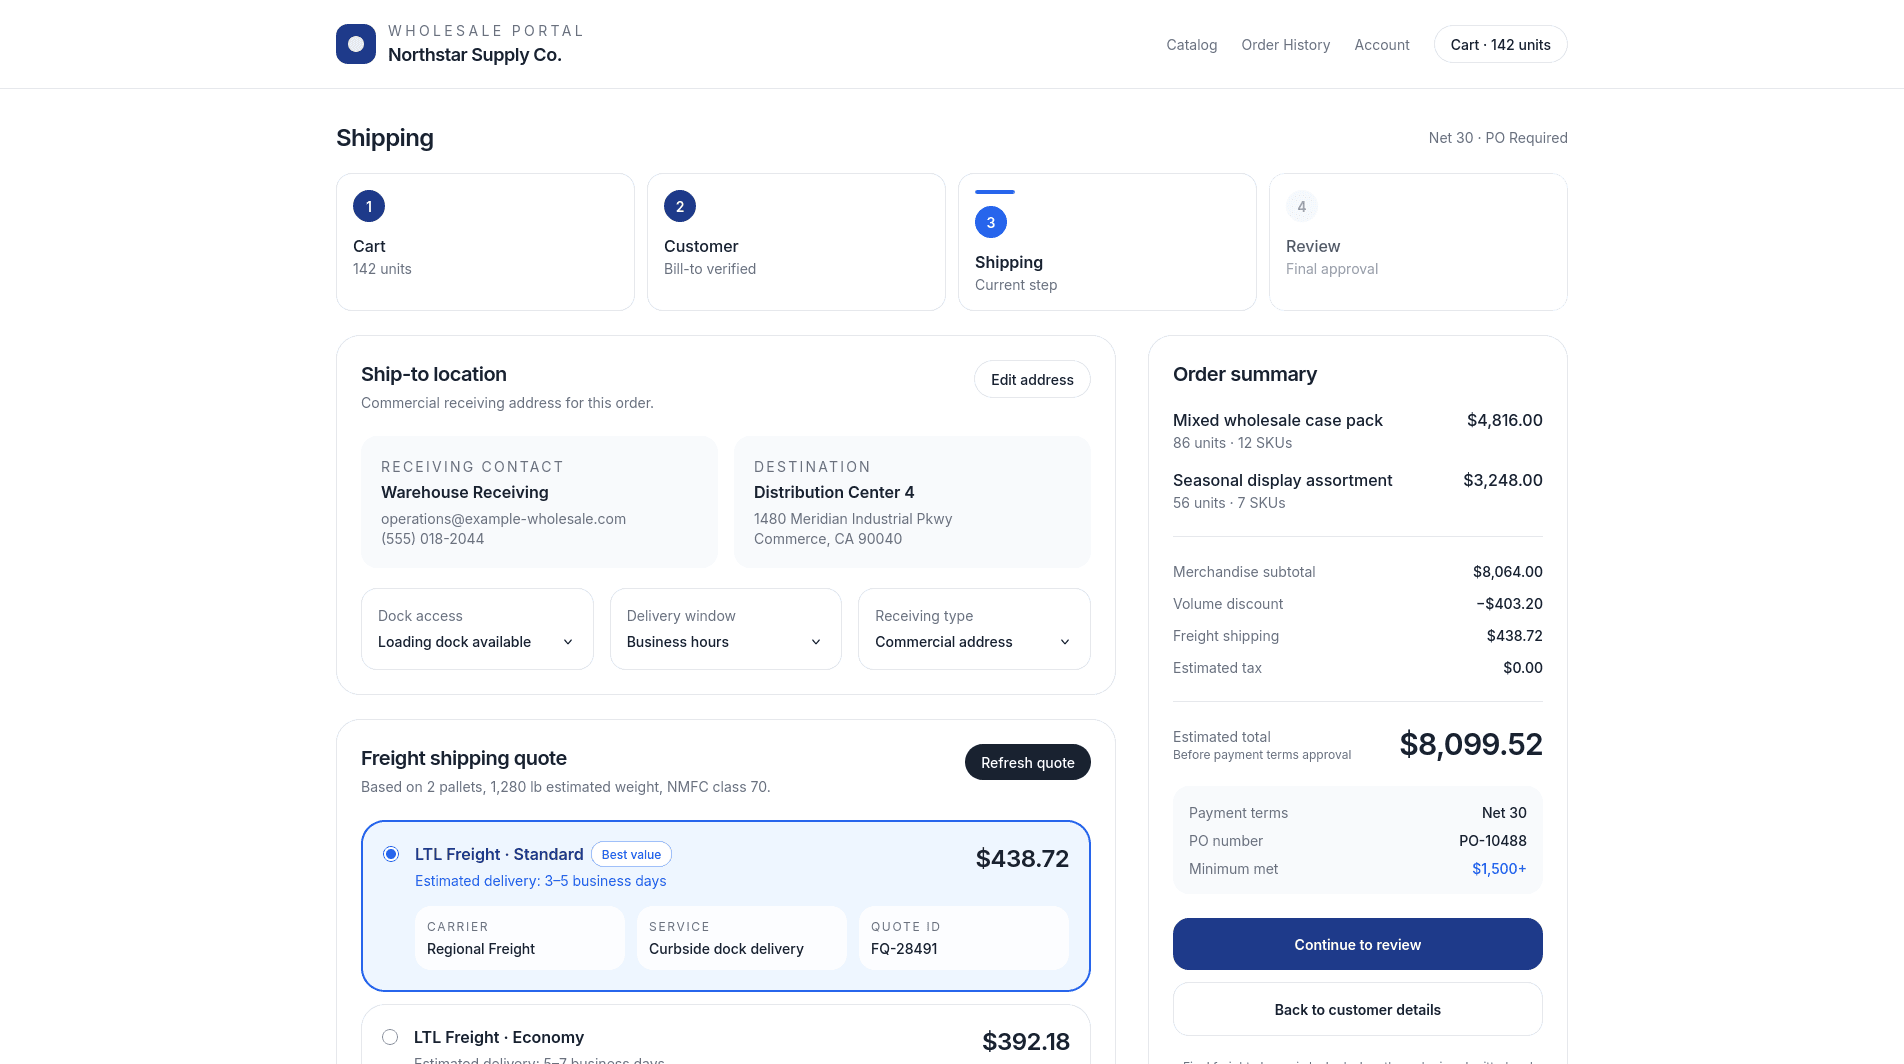
Task: Click the $1,500+ minimum met link
Action: click(x=1499, y=869)
